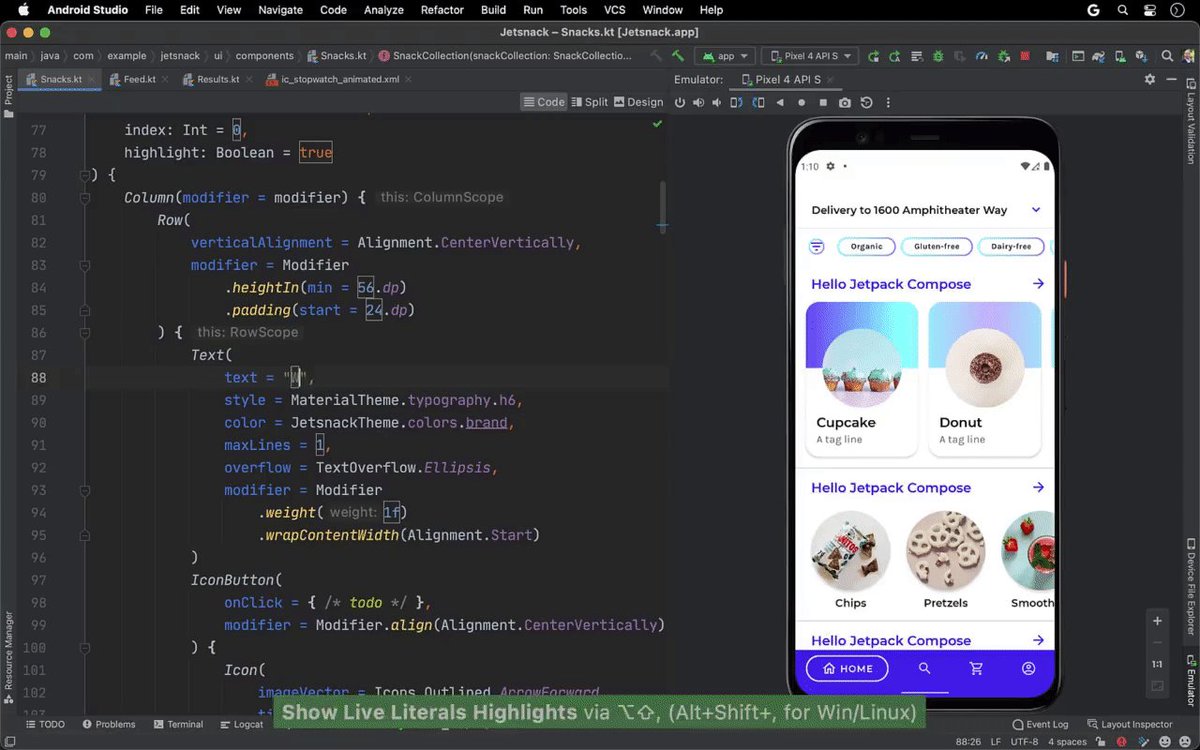Open the SDK Manager icon
The width and height of the screenshot is (1200, 750).
pyautogui.click(x=1141, y=56)
